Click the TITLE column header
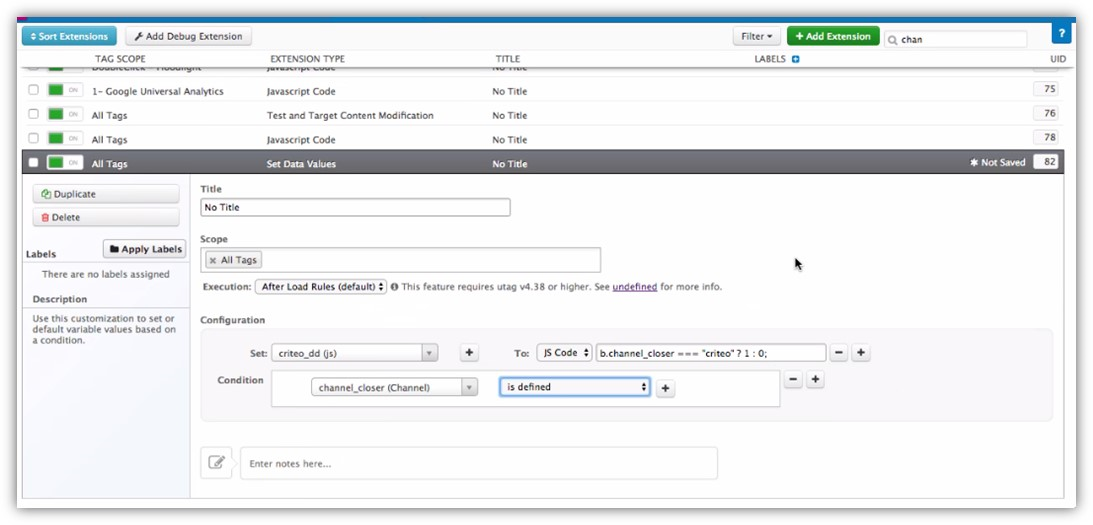This screenshot has width=1093, height=525. 507,59
